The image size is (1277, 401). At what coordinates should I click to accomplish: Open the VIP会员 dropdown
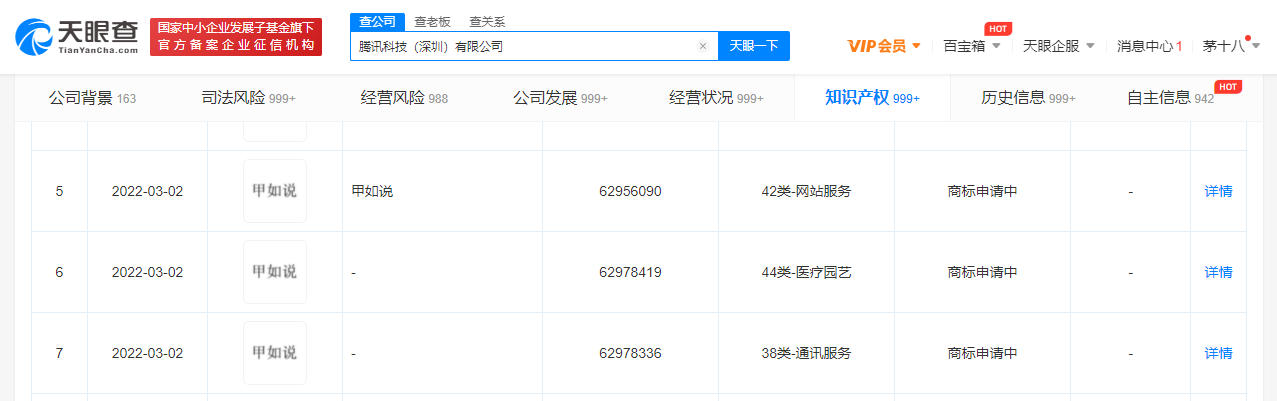[x=884, y=46]
